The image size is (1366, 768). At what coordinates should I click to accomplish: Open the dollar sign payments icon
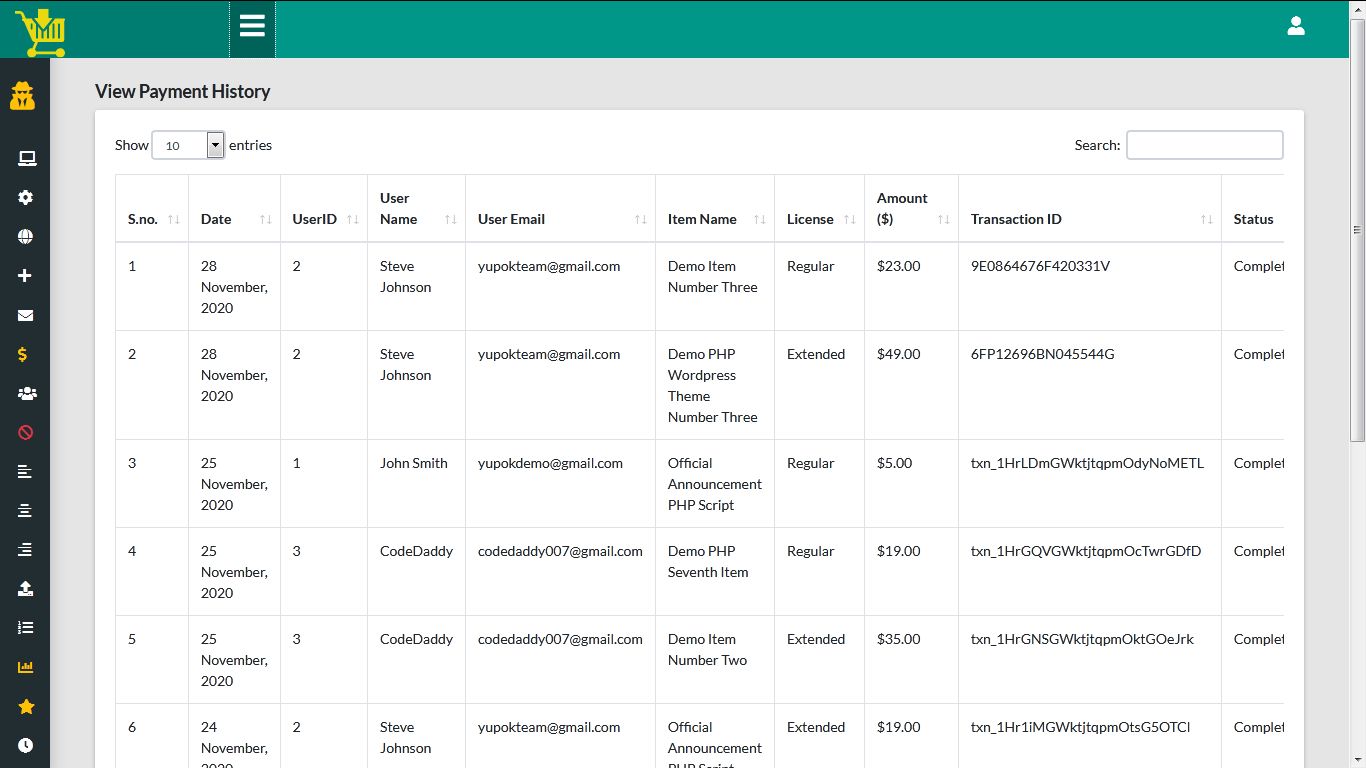23,355
